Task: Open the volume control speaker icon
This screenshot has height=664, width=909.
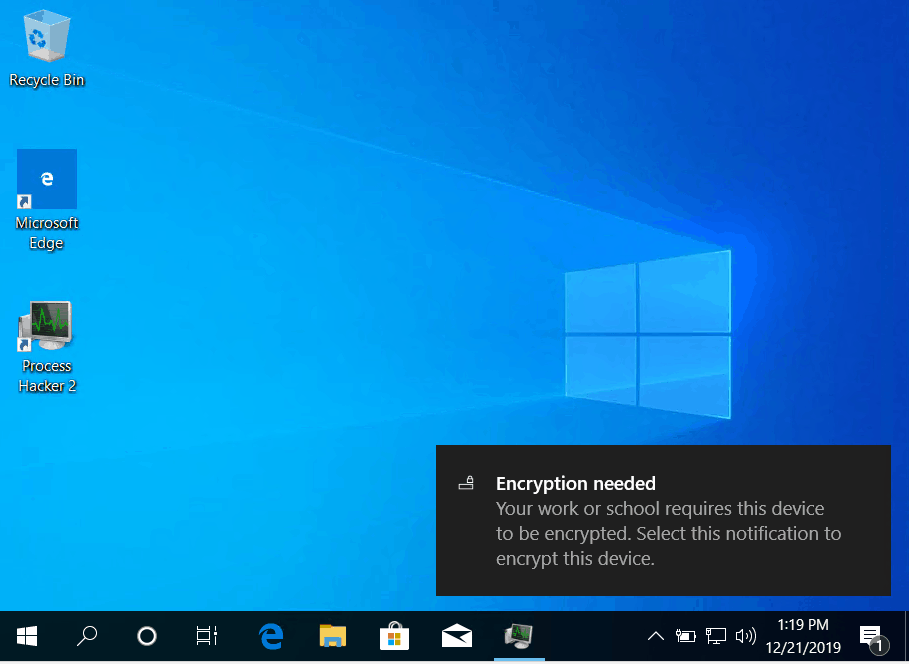Action: tap(745, 635)
